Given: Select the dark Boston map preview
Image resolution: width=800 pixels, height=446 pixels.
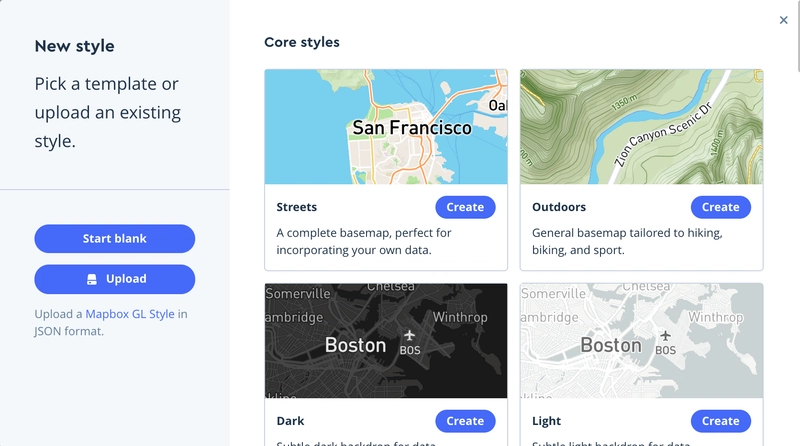Looking at the screenshot, I should coord(386,341).
